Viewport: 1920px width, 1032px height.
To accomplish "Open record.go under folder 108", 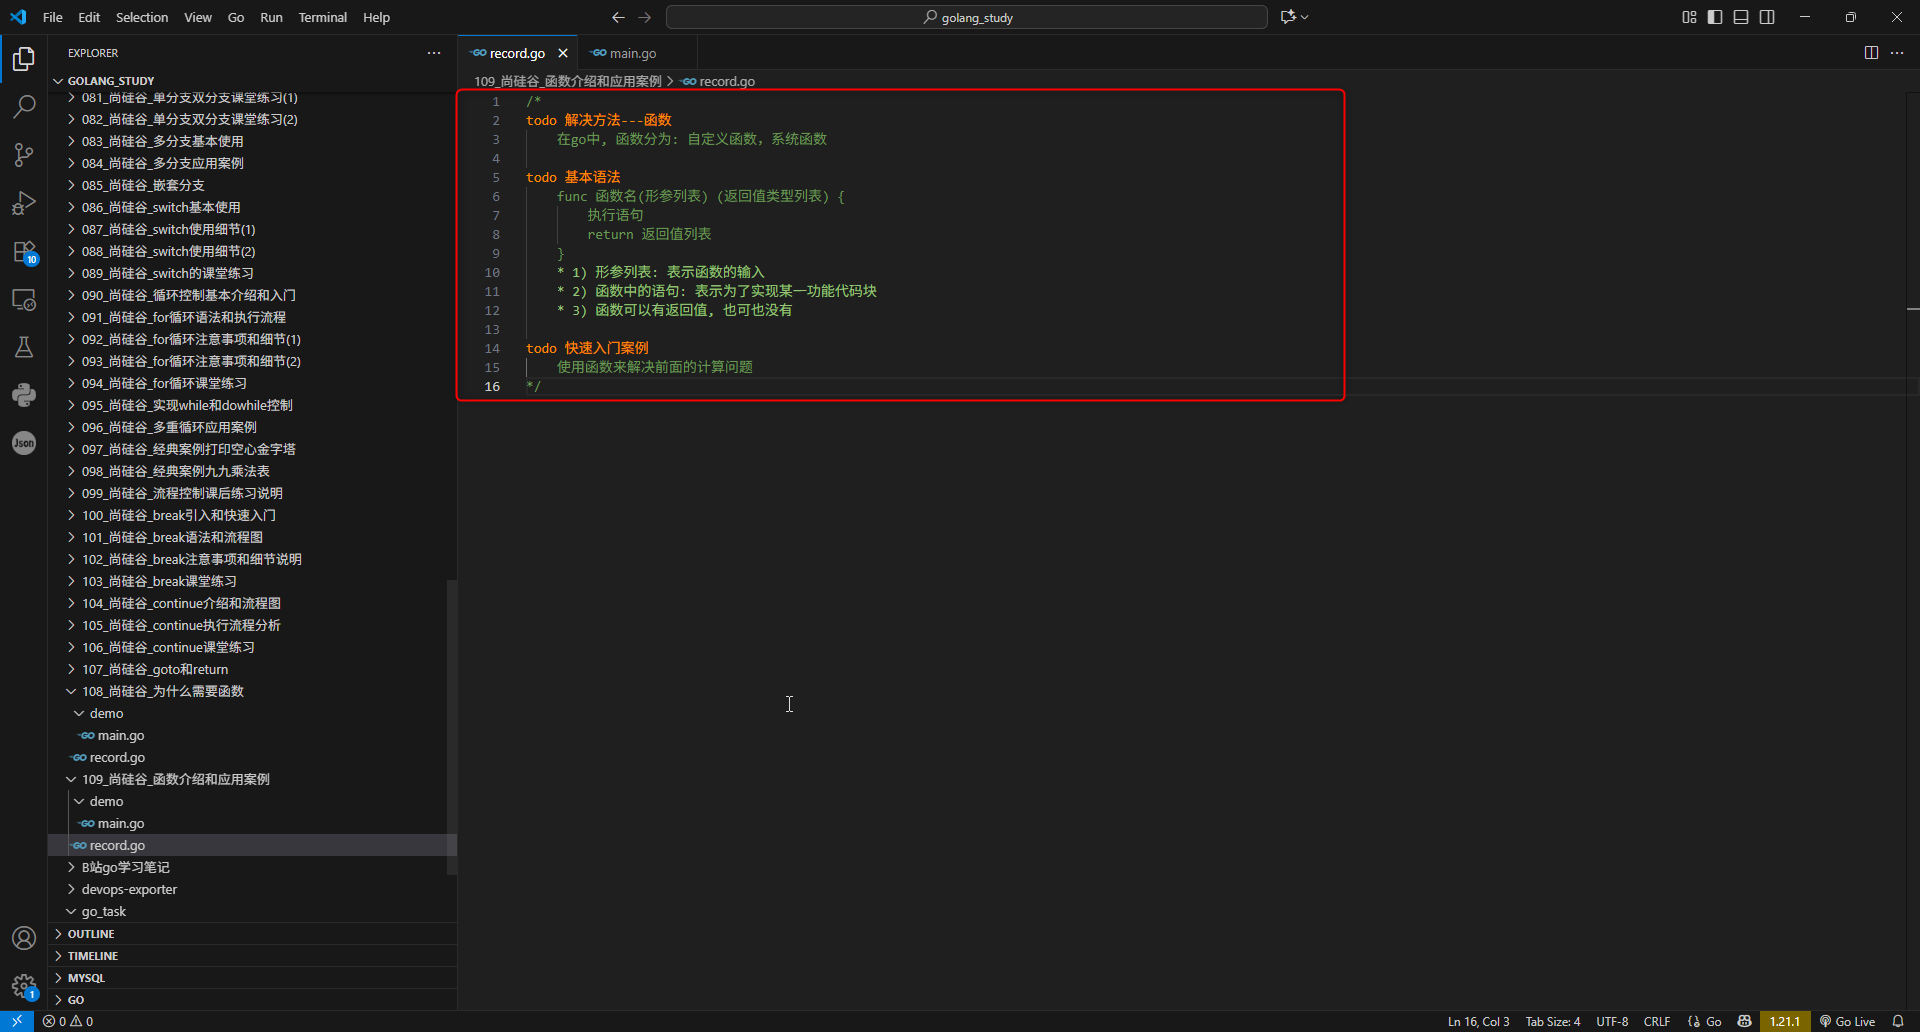I will tap(252, 757).
